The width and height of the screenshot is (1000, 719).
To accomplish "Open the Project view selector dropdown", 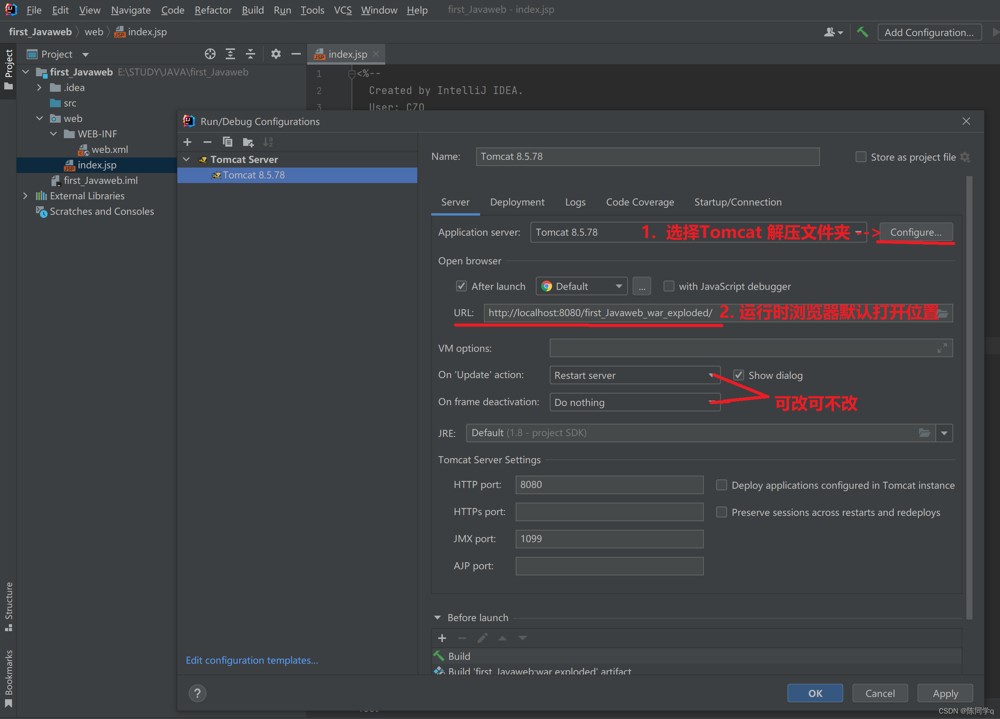I will (x=85, y=54).
